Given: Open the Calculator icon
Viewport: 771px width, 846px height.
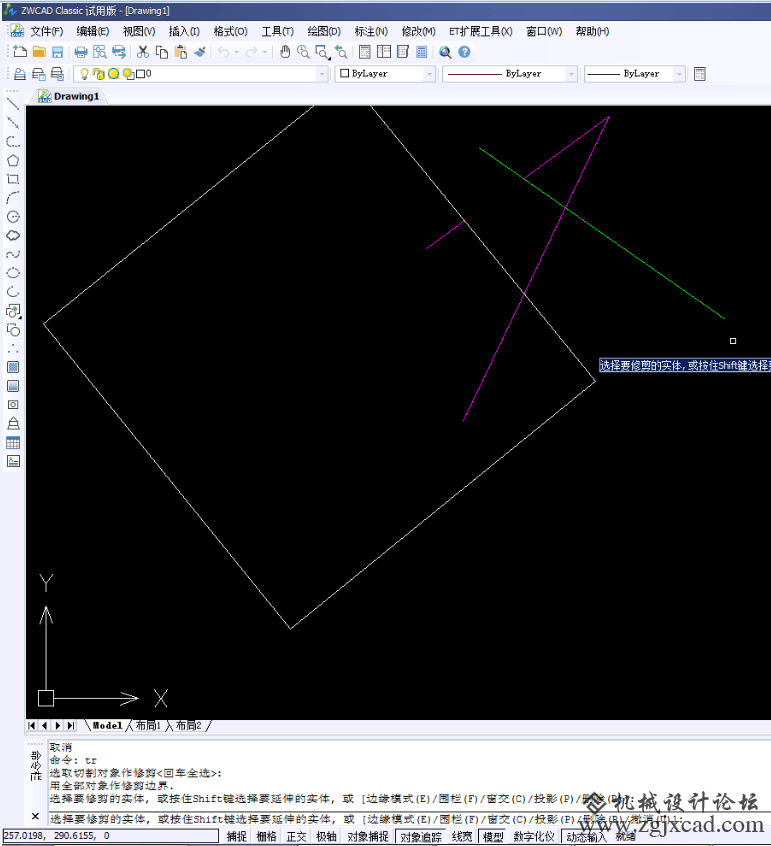Looking at the screenshot, I should pos(421,52).
